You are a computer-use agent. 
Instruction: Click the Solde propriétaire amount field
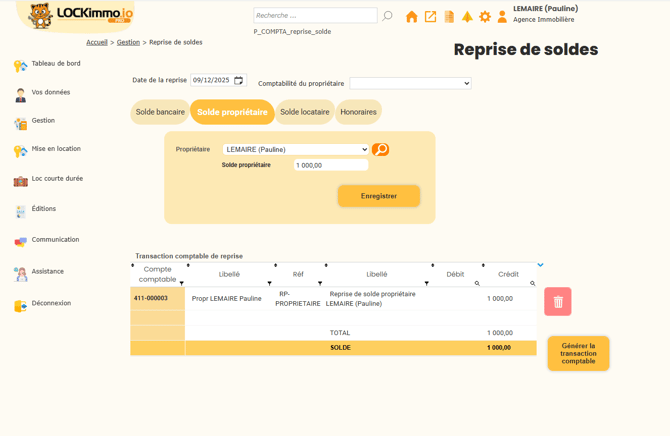330,165
